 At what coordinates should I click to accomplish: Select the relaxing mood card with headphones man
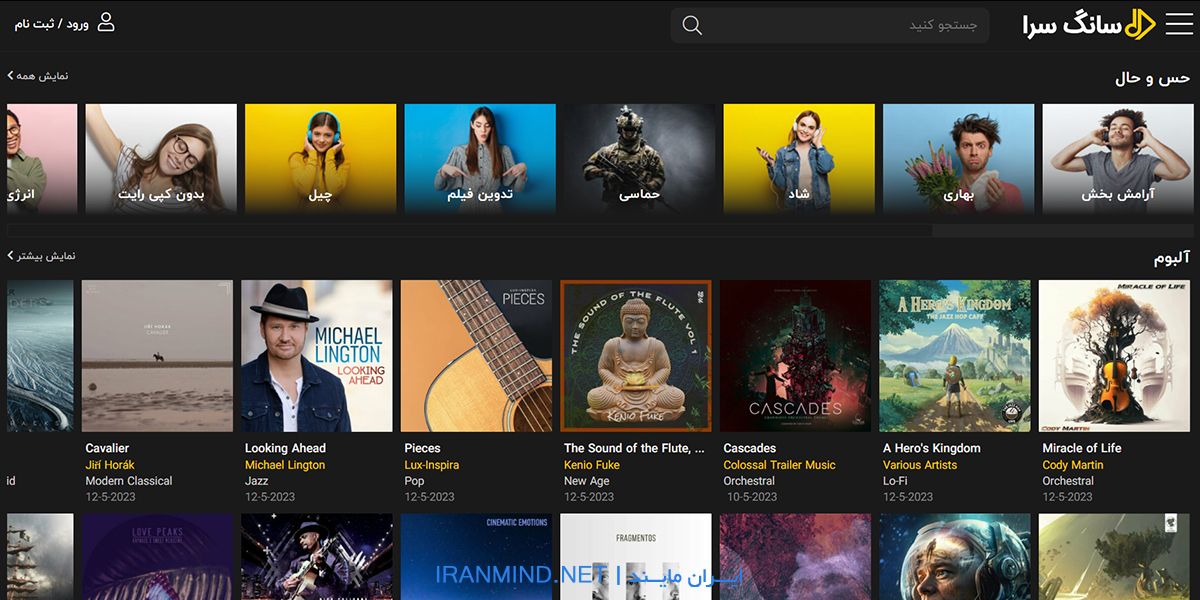point(1117,158)
